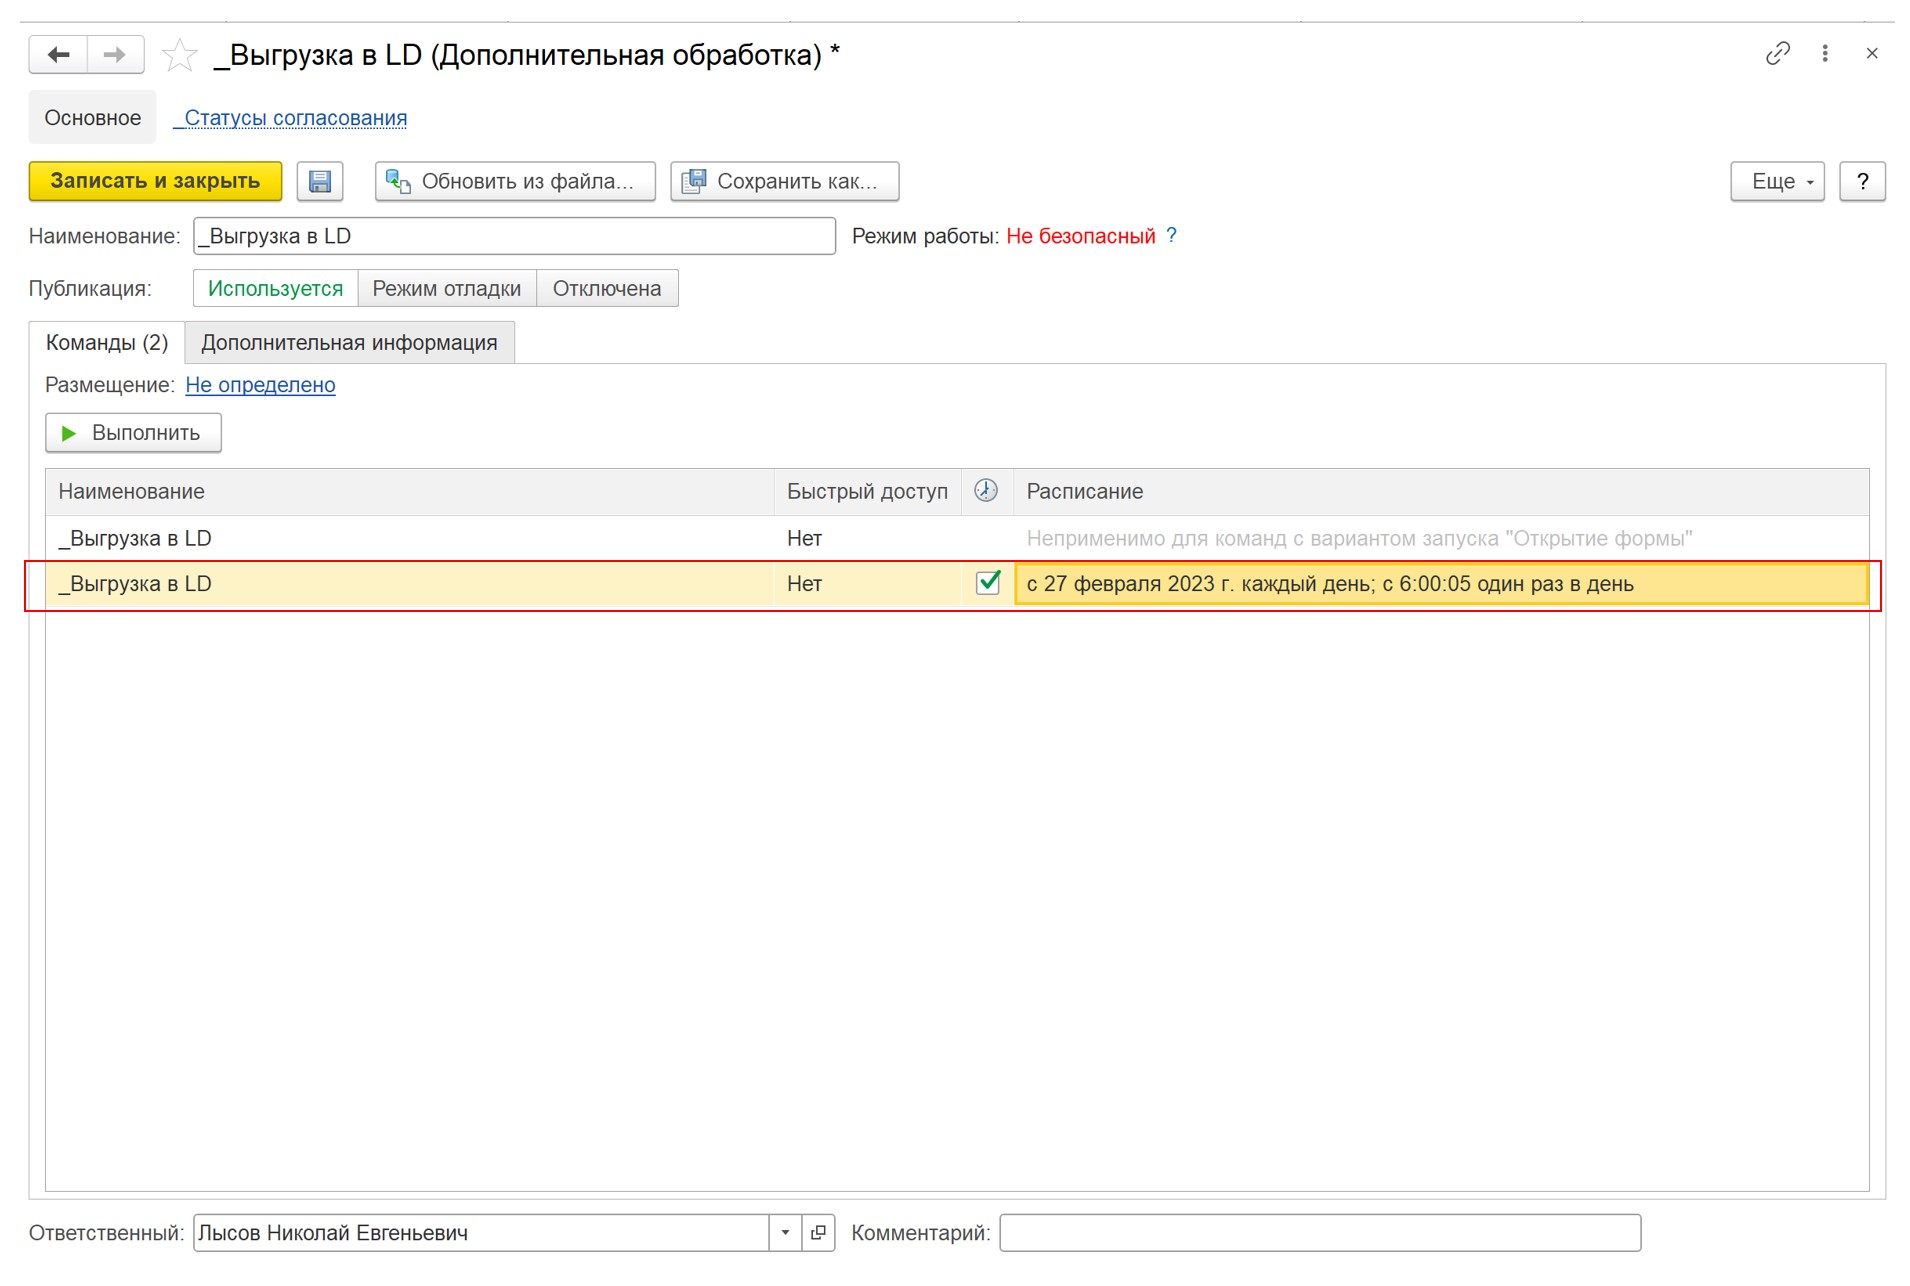The height and width of the screenshot is (1286, 1910).
Task: Click the save diskette icon
Action: [320, 181]
